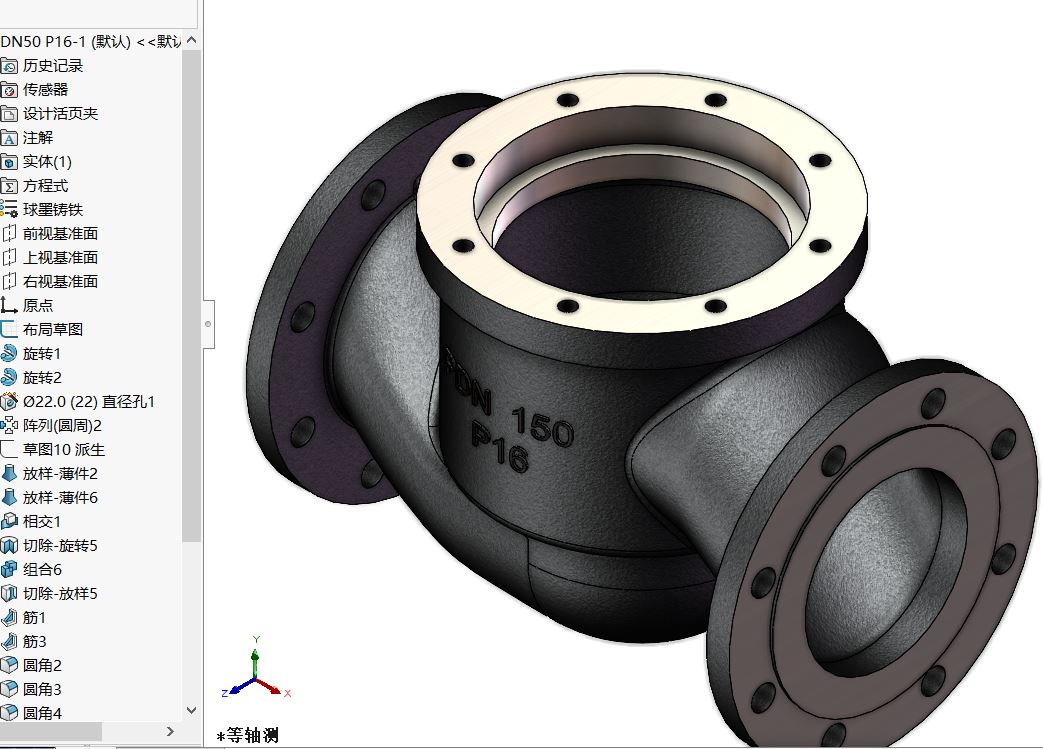Click the 右视基准面 plane icon
The image size is (1043, 749).
coord(9,281)
